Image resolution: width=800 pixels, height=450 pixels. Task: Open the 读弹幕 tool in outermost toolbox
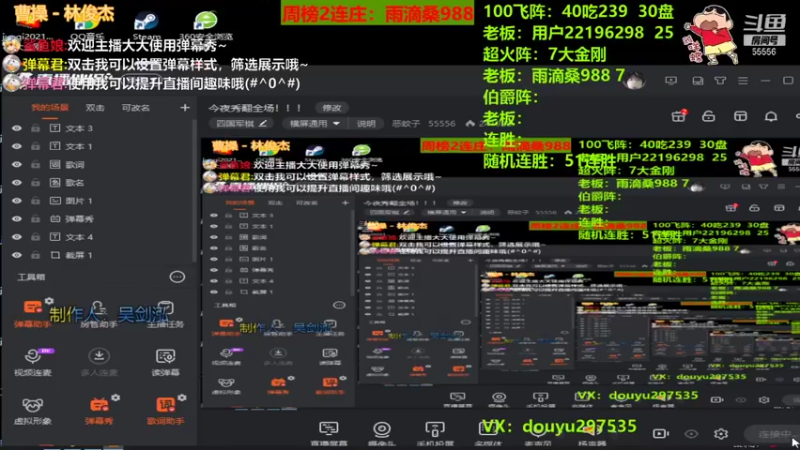(165, 362)
